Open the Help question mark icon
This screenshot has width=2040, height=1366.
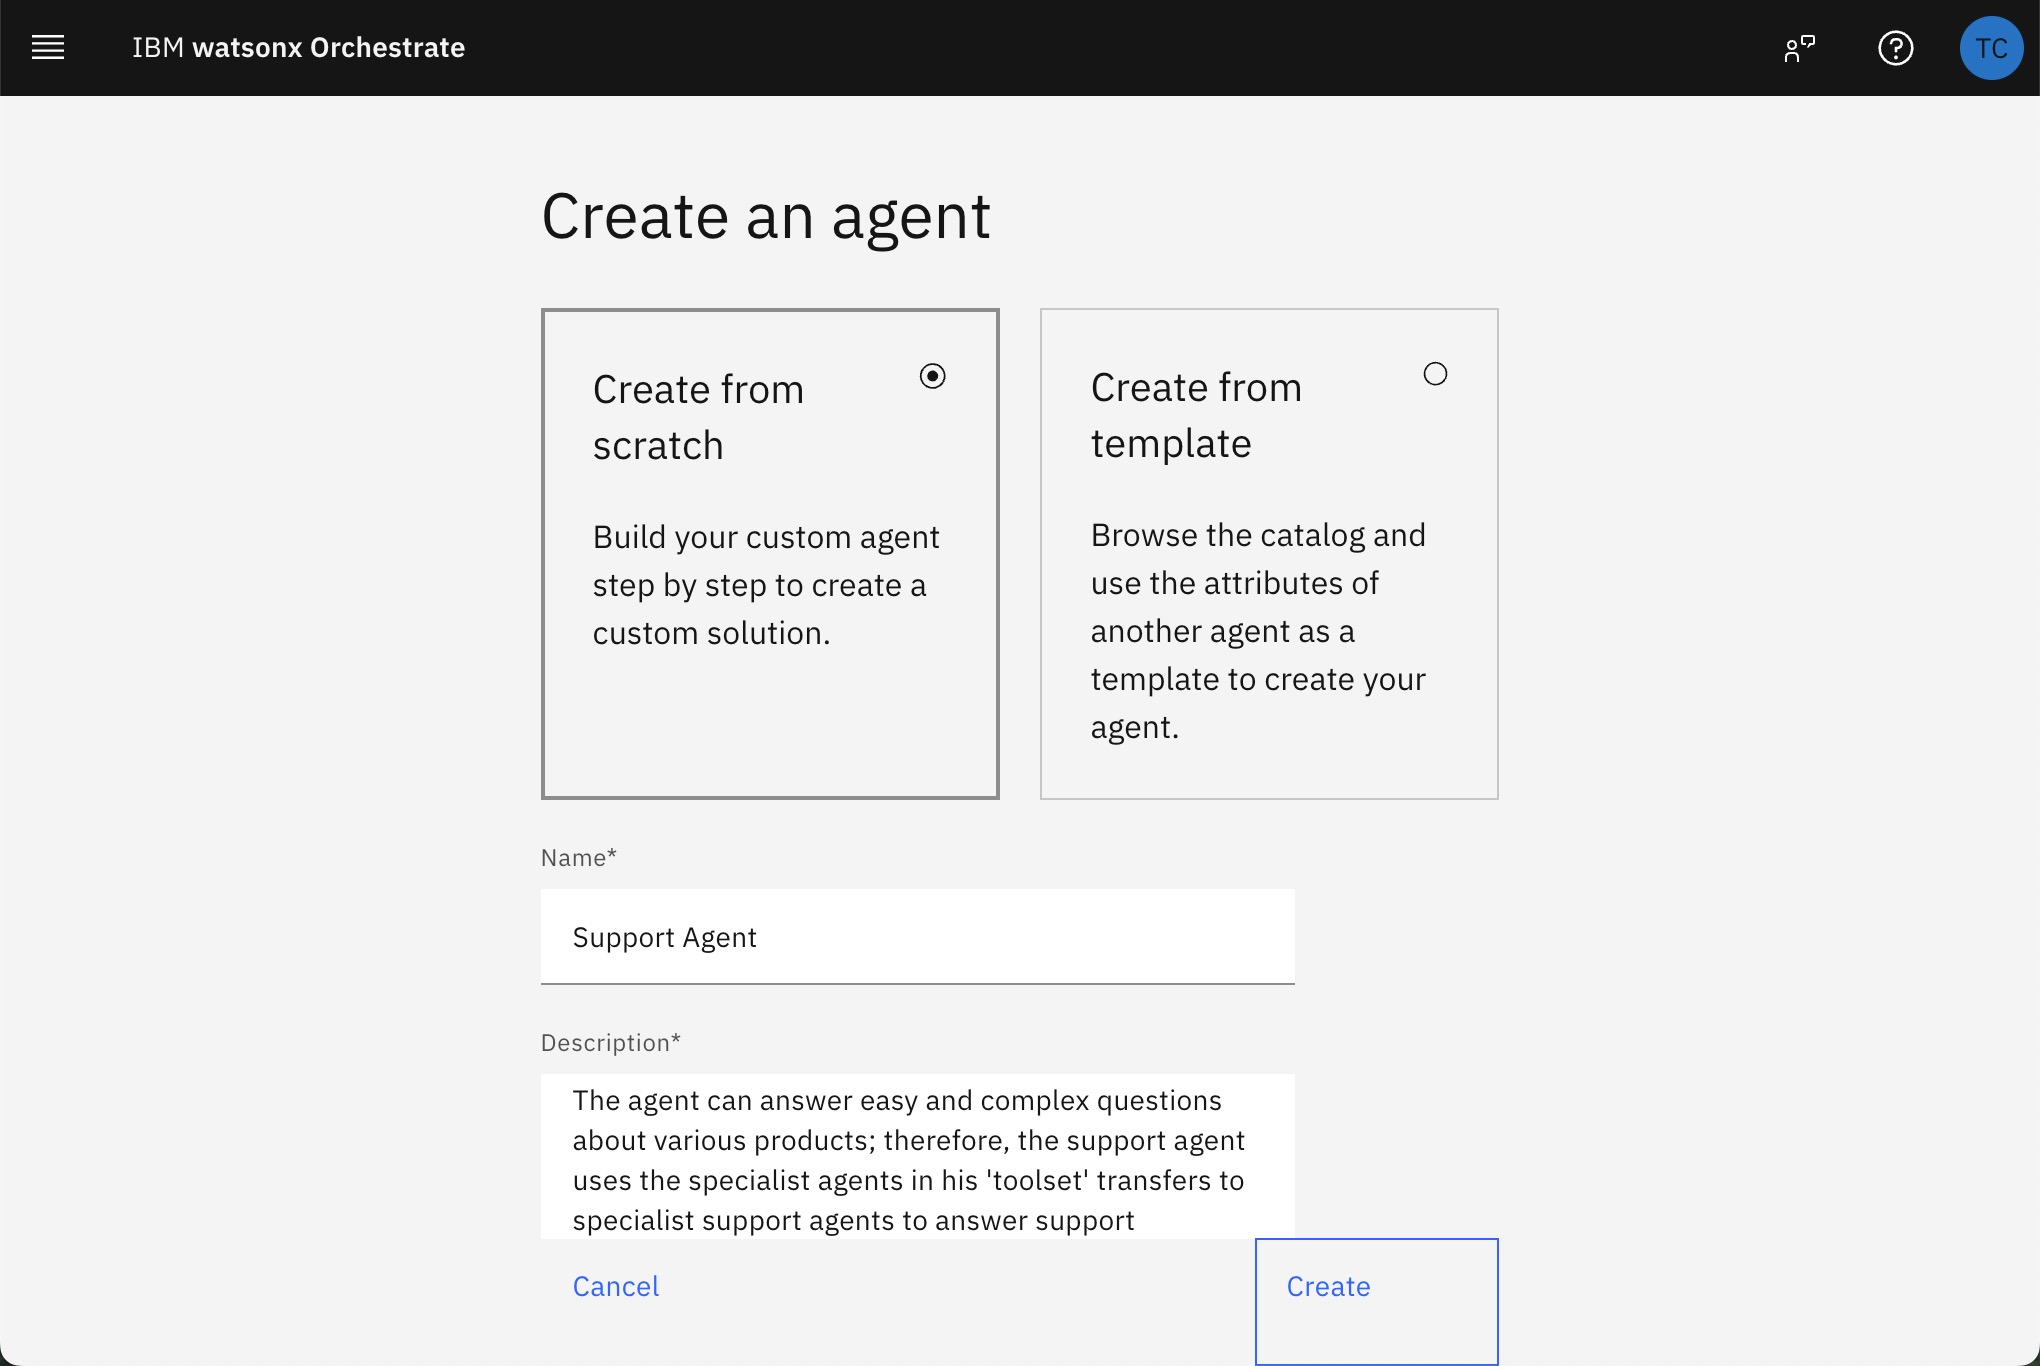[x=1895, y=47]
